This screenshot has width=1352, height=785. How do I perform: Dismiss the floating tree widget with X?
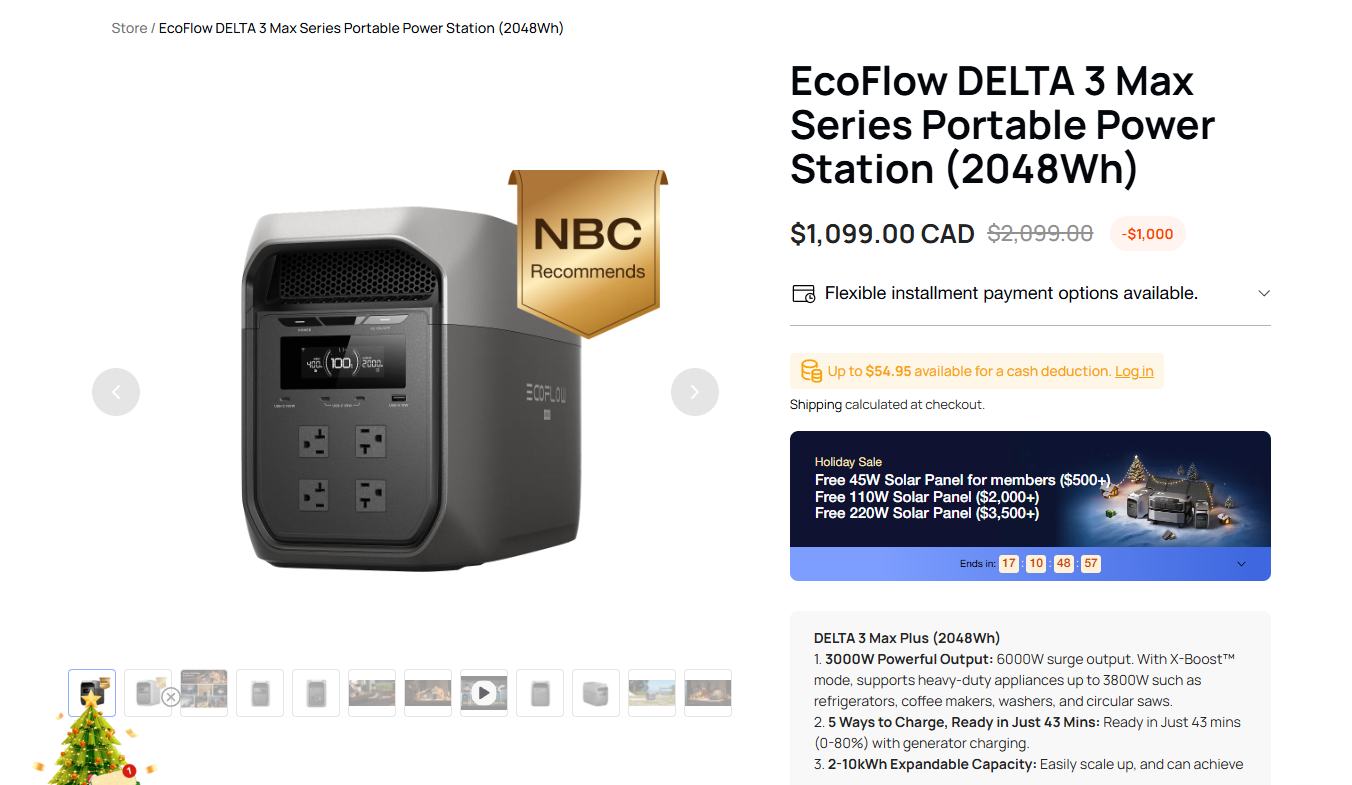pos(171,697)
